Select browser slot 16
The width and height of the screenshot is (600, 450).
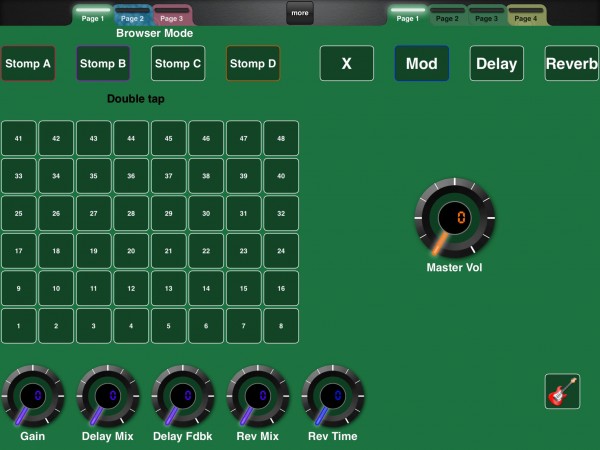[281, 289]
